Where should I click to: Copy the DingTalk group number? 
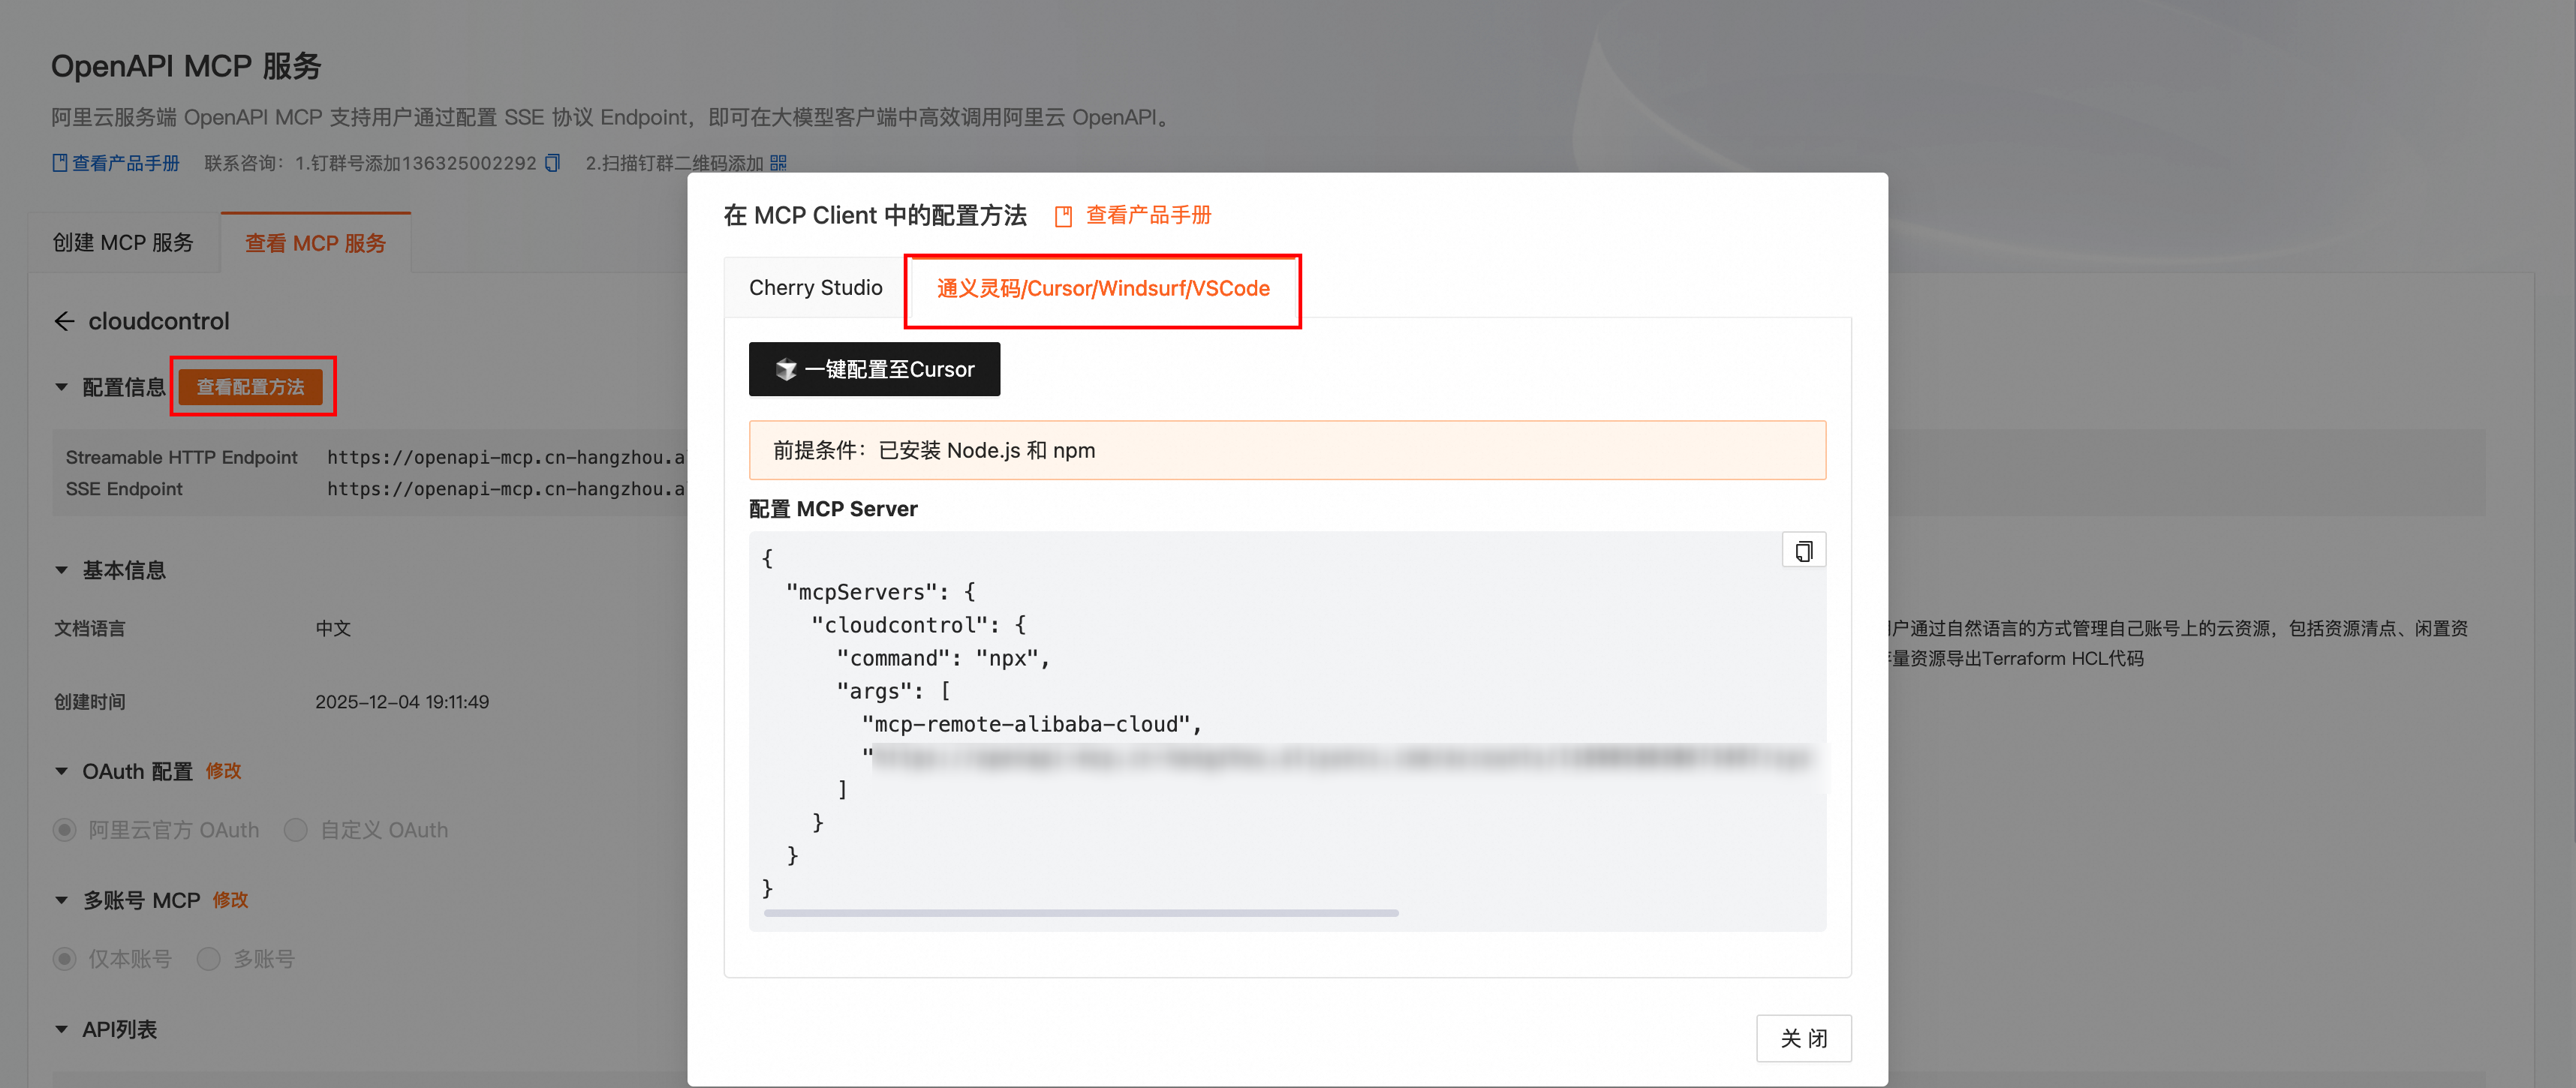pyautogui.click(x=553, y=163)
